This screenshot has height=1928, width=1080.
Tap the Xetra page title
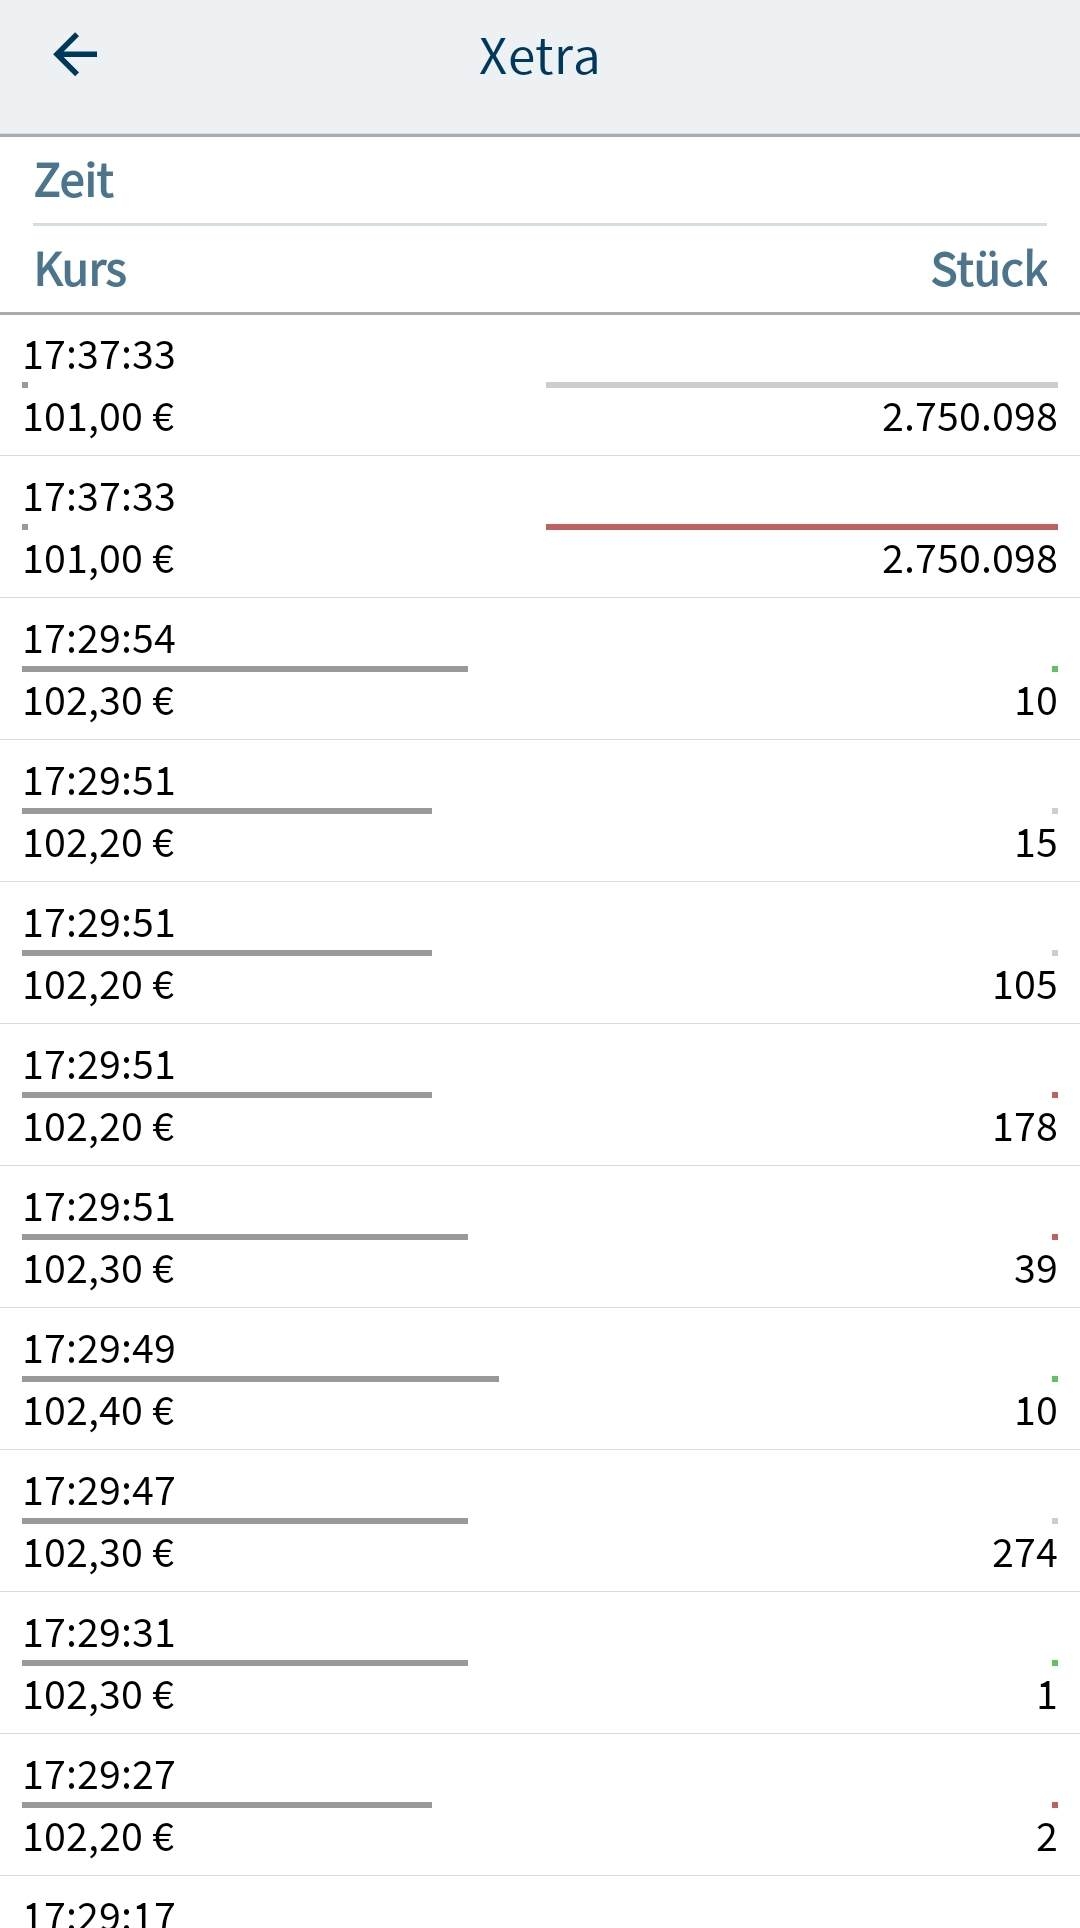[539, 57]
